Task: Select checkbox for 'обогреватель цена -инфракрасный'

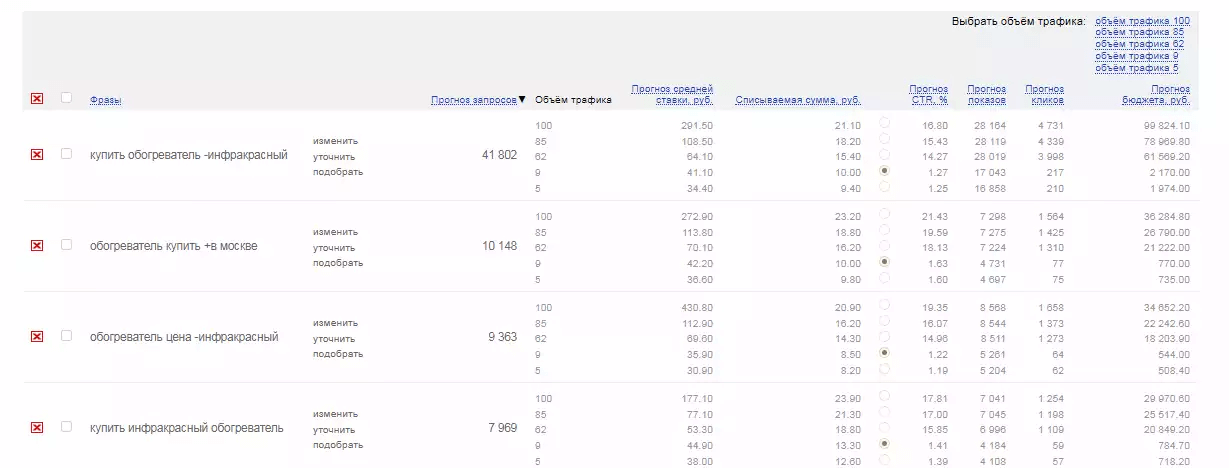Action: pyautogui.click(x=67, y=337)
